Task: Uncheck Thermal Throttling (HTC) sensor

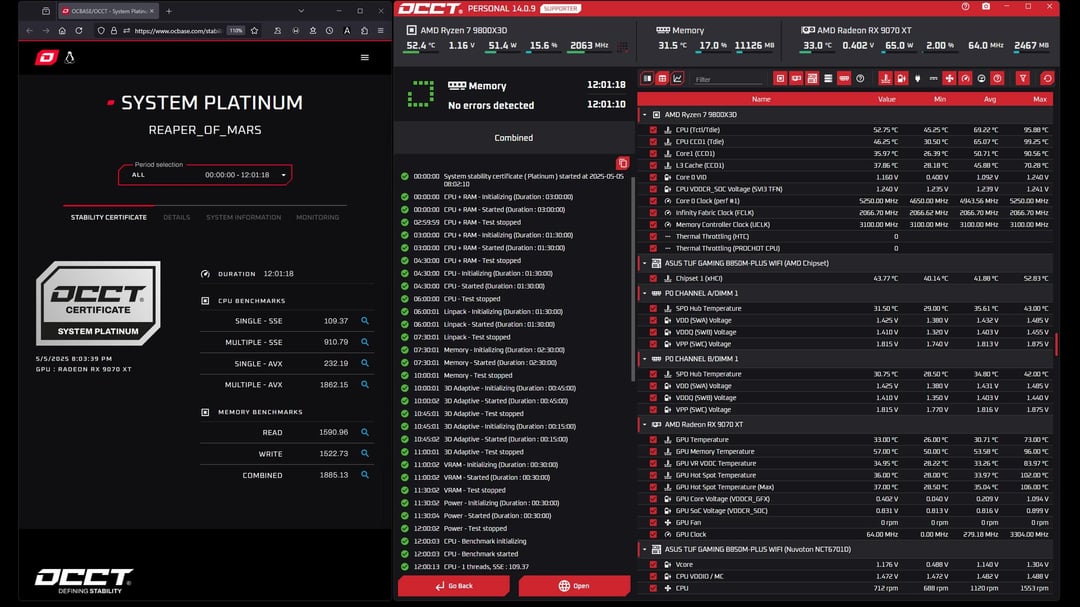Action: pyautogui.click(x=653, y=236)
